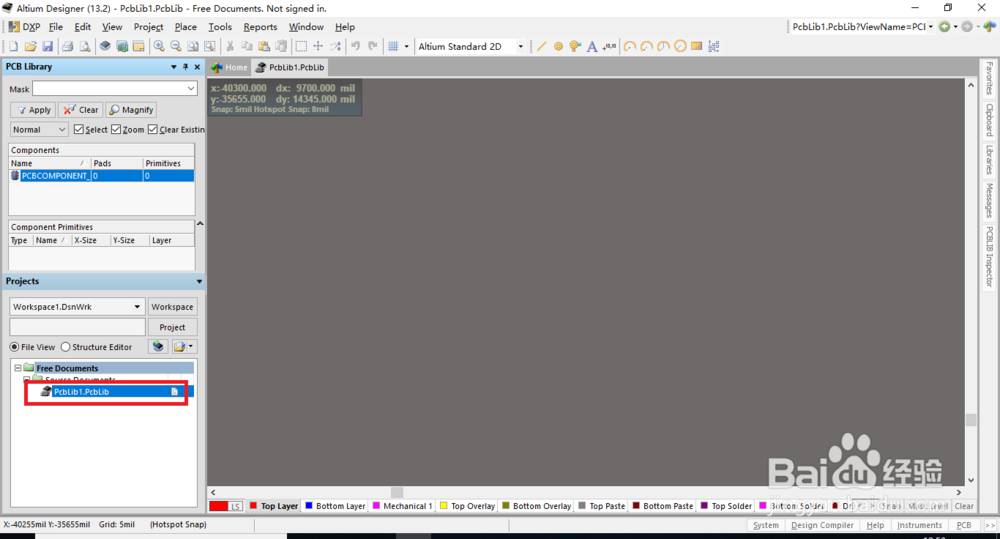The height and width of the screenshot is (539, 1000).
Task: Click the printer icon in toolbar
Action: tap(67, 46)
